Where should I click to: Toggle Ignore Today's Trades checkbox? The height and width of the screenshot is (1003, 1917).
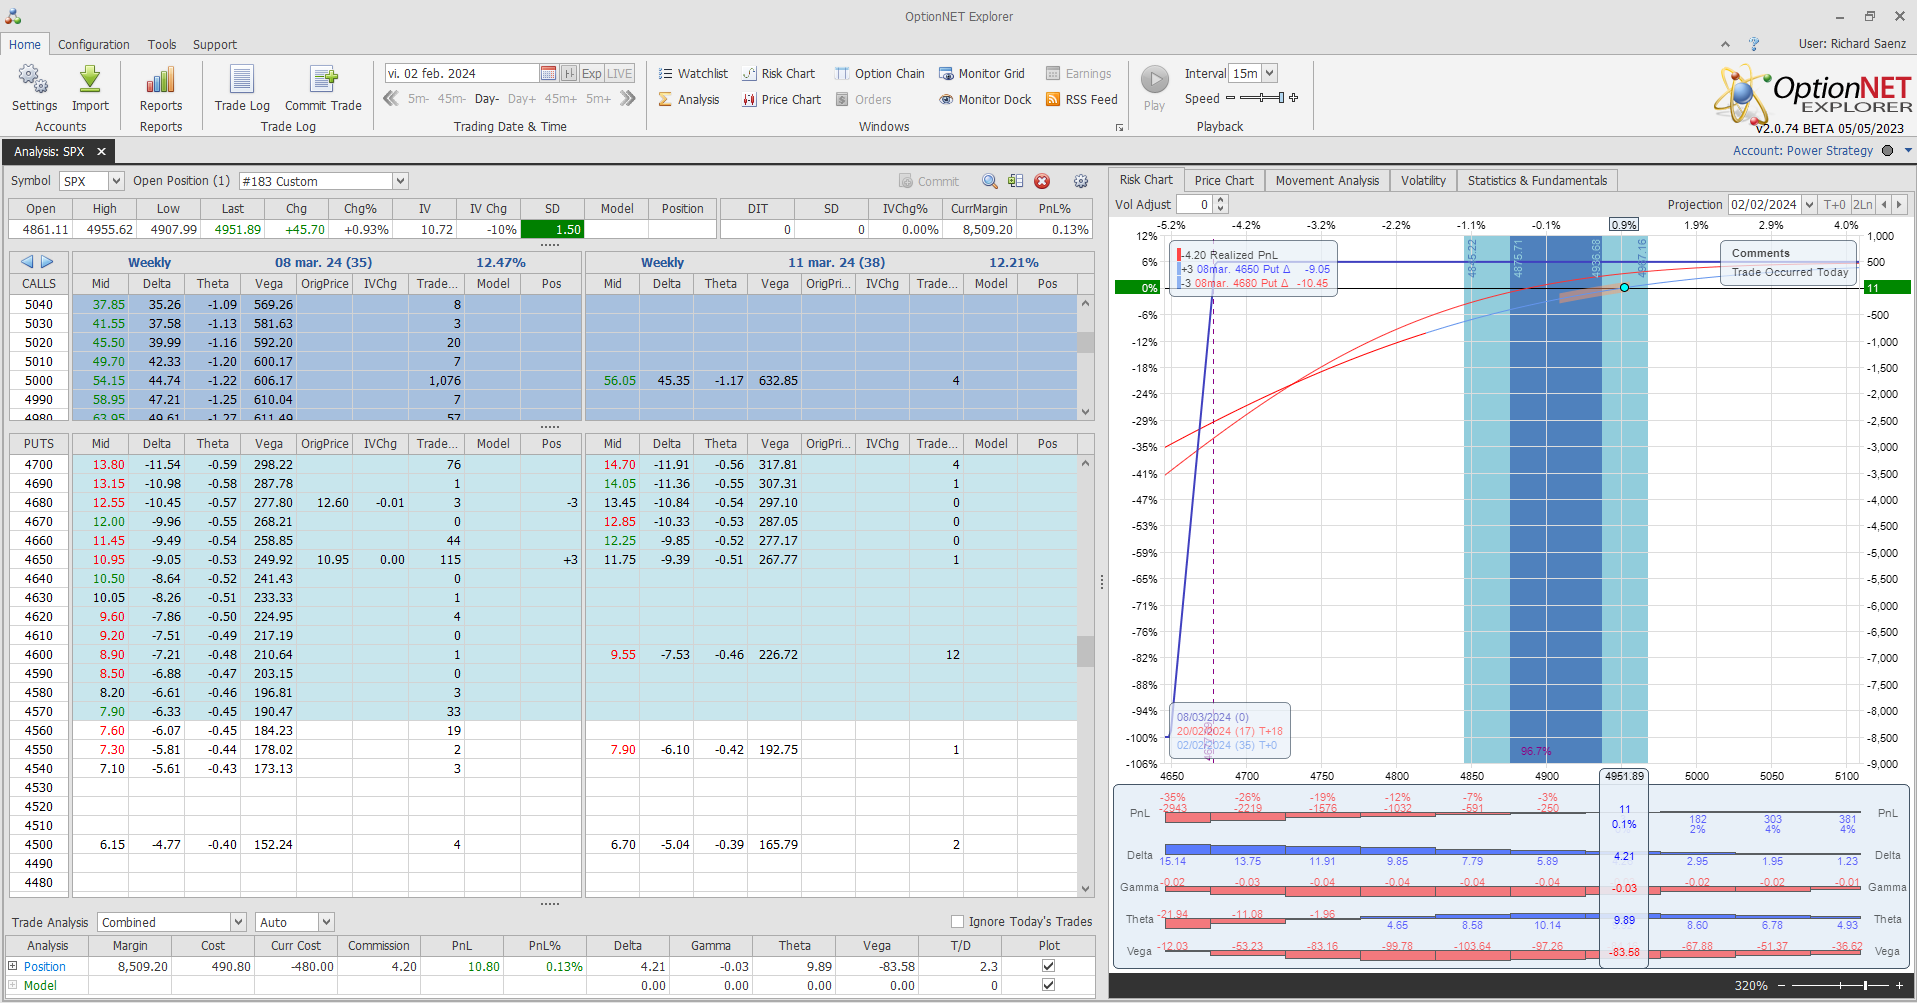(957, 922)
